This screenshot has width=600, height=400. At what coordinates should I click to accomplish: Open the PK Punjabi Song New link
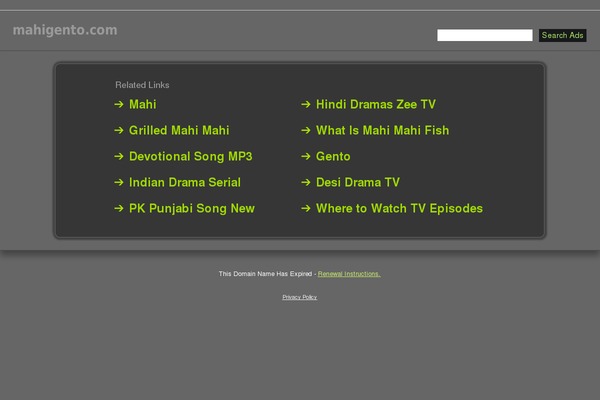click(192, 208)
